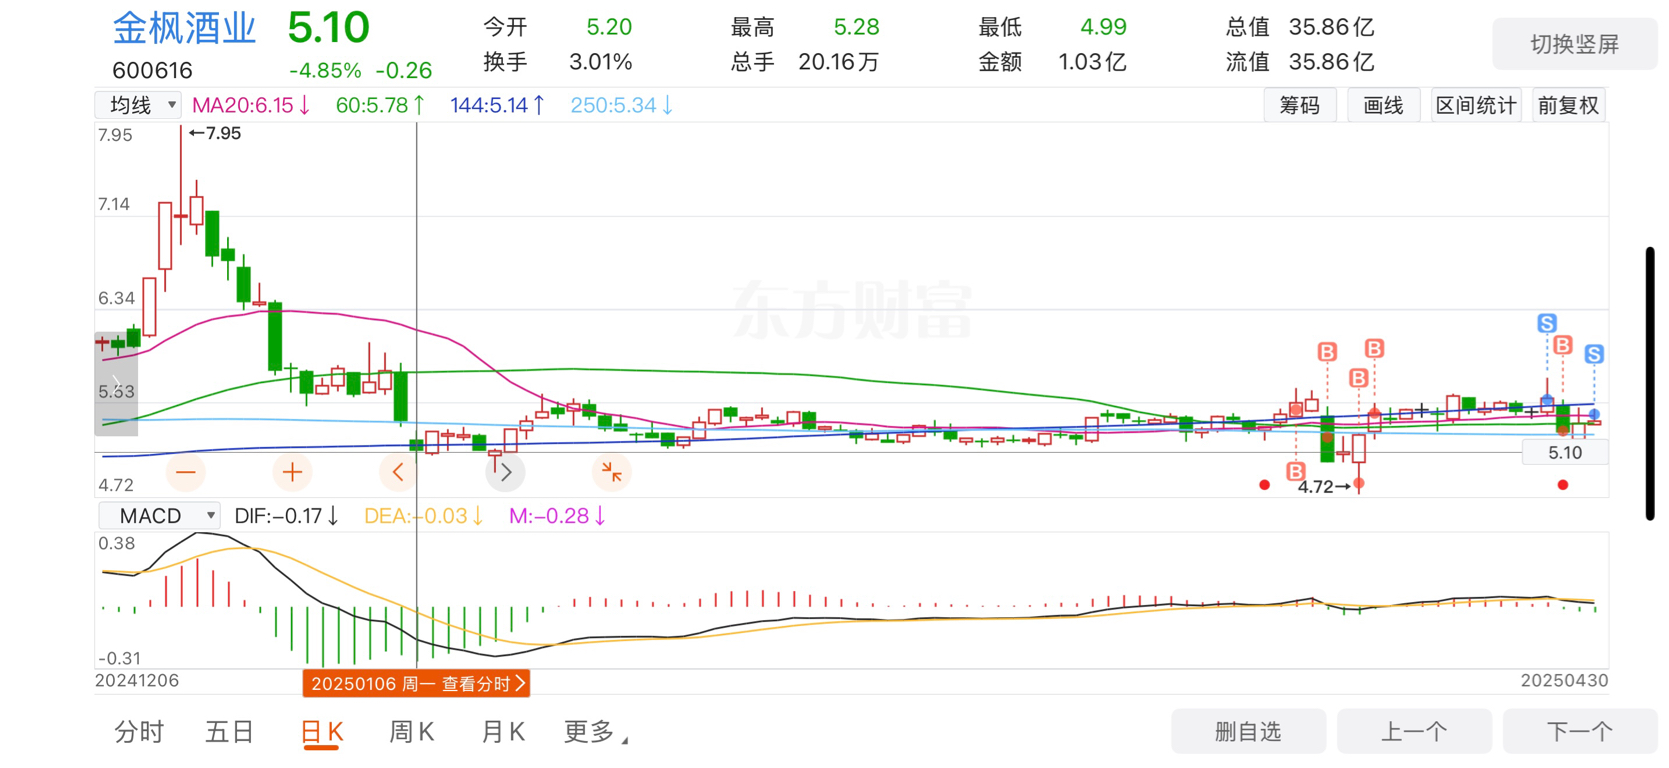Click the 144:5.14 moving average label
The height and width of the screenshot is (768, 1669).
497,105
